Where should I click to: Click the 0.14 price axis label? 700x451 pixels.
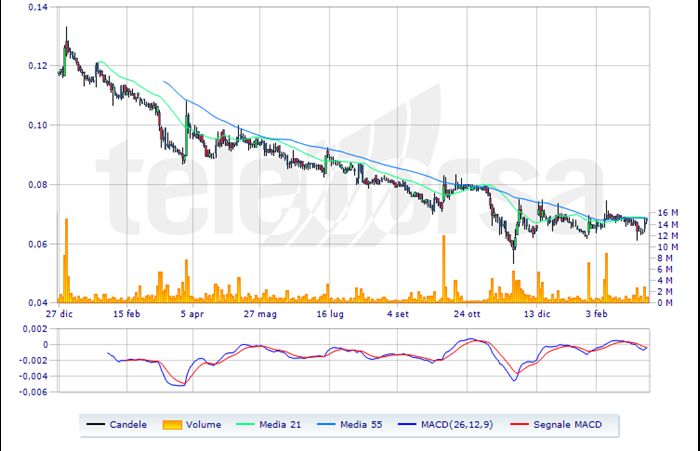pyautogui.click(x=33, y=8)
